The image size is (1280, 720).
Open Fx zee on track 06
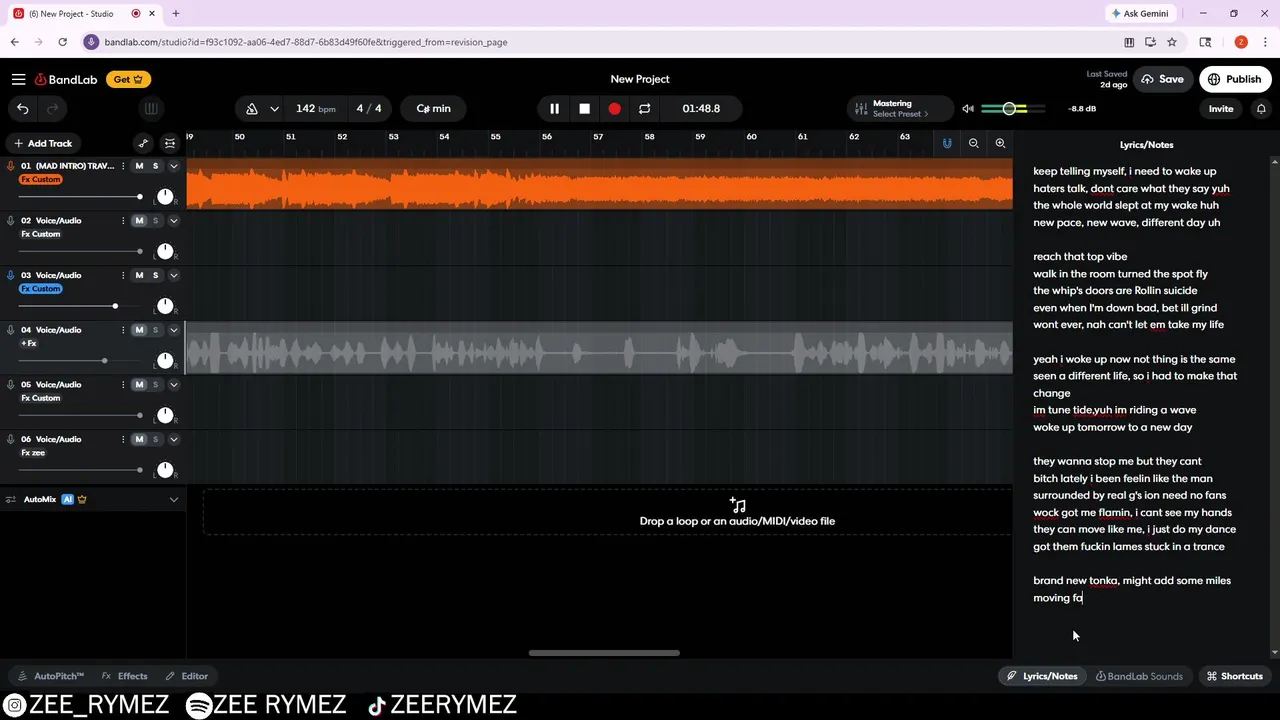coord(33,453)
